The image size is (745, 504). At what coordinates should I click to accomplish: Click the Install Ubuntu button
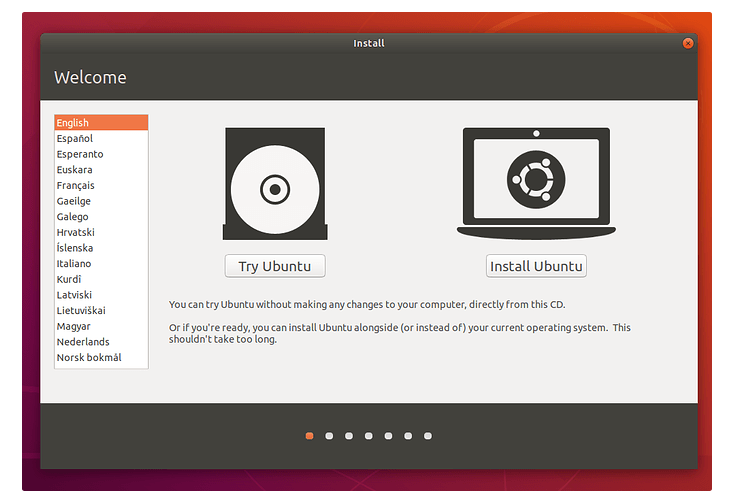536,266
